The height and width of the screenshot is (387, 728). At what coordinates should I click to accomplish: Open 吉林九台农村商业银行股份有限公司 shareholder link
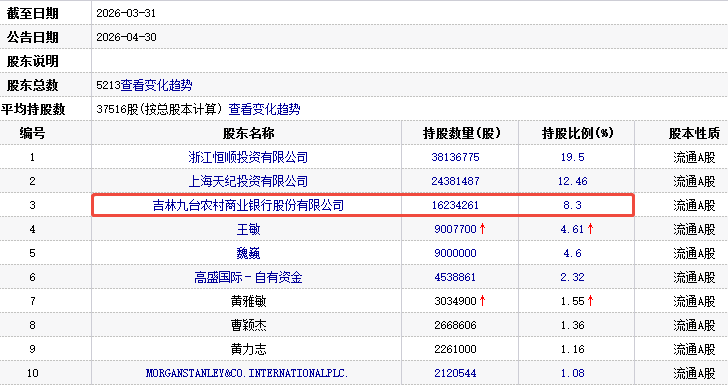tap(248, 205)
